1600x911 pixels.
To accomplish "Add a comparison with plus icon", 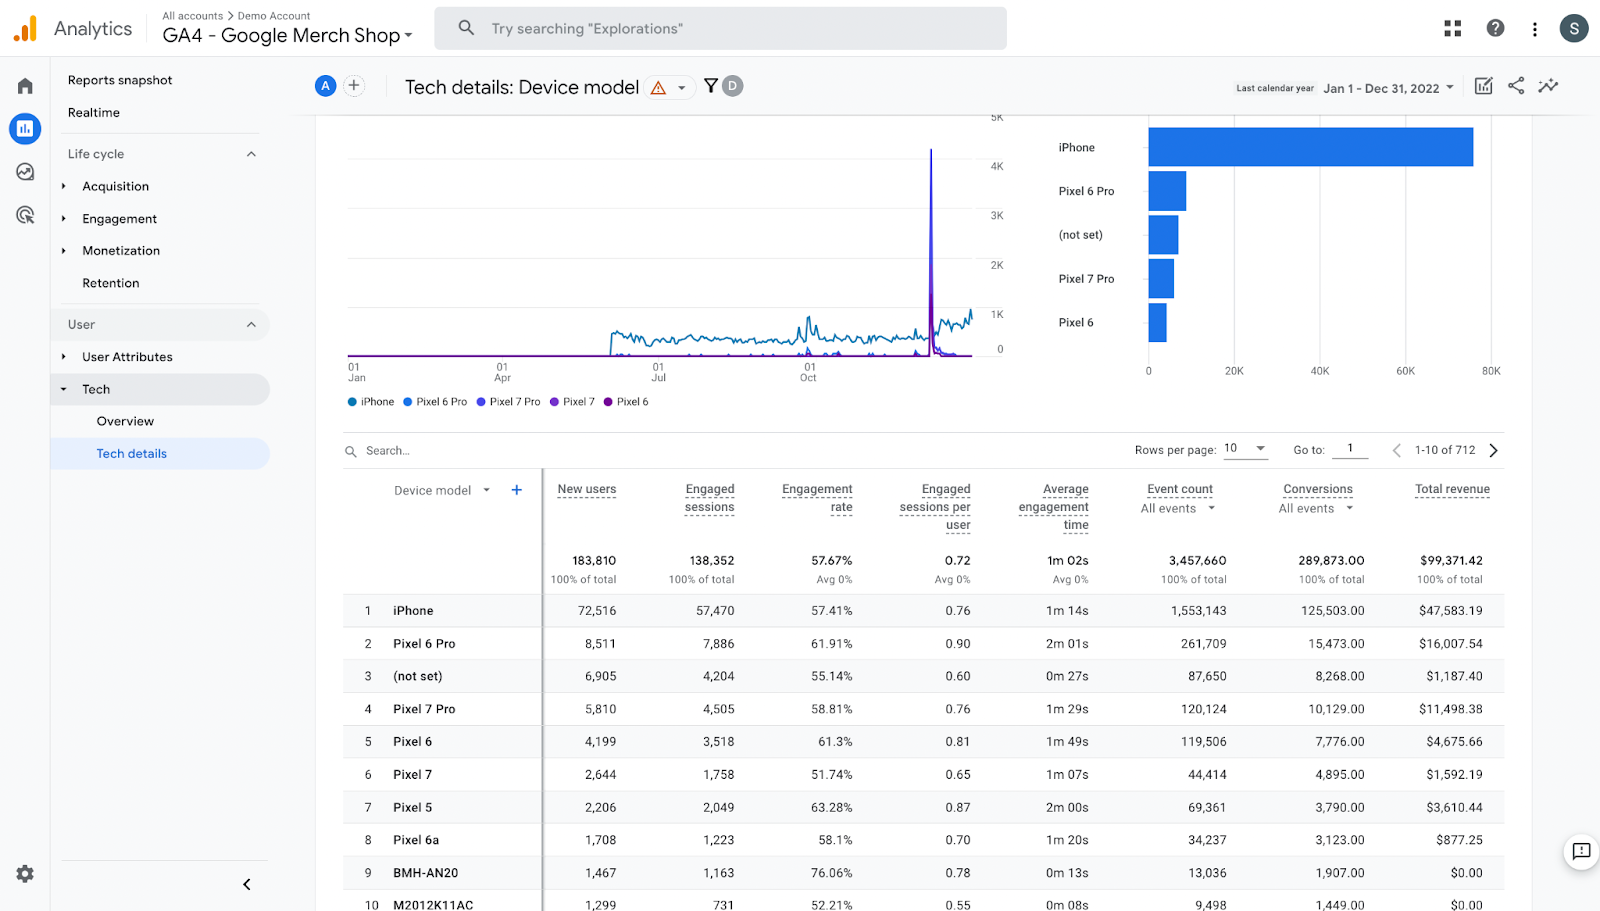I will tap(354, 86).
